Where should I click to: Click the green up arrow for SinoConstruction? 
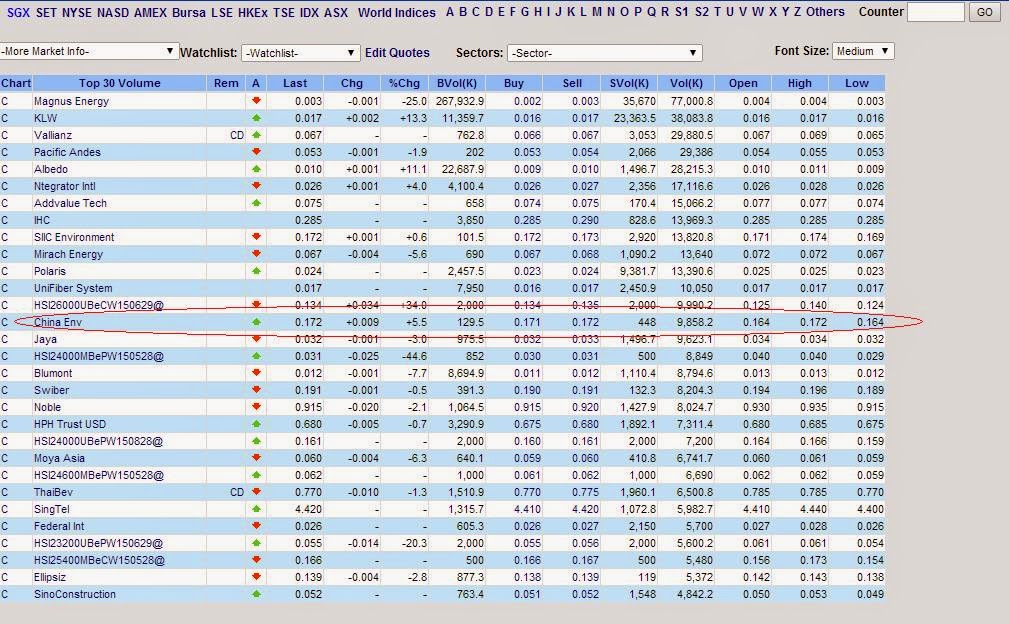click(256, 594)
